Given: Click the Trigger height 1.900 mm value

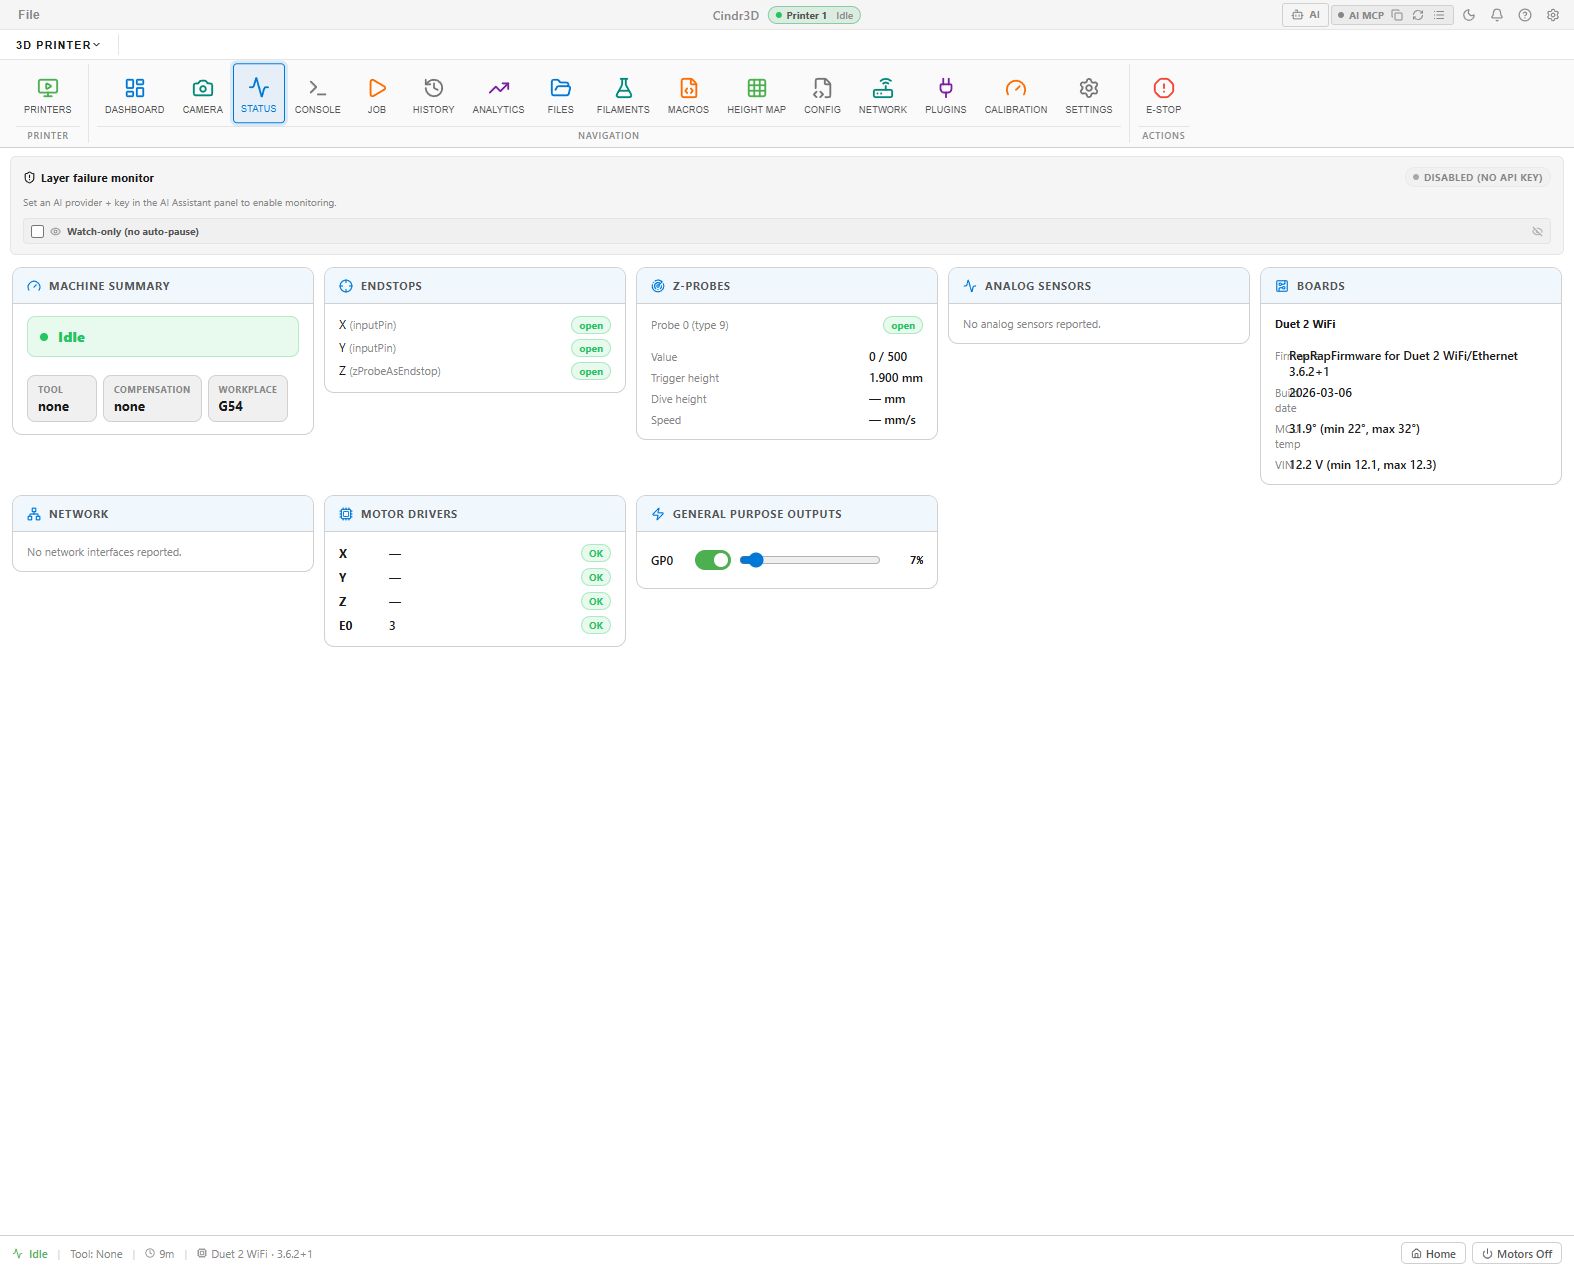Looking at the screenshot, I should pyautogui.click(x=896, y=378).
